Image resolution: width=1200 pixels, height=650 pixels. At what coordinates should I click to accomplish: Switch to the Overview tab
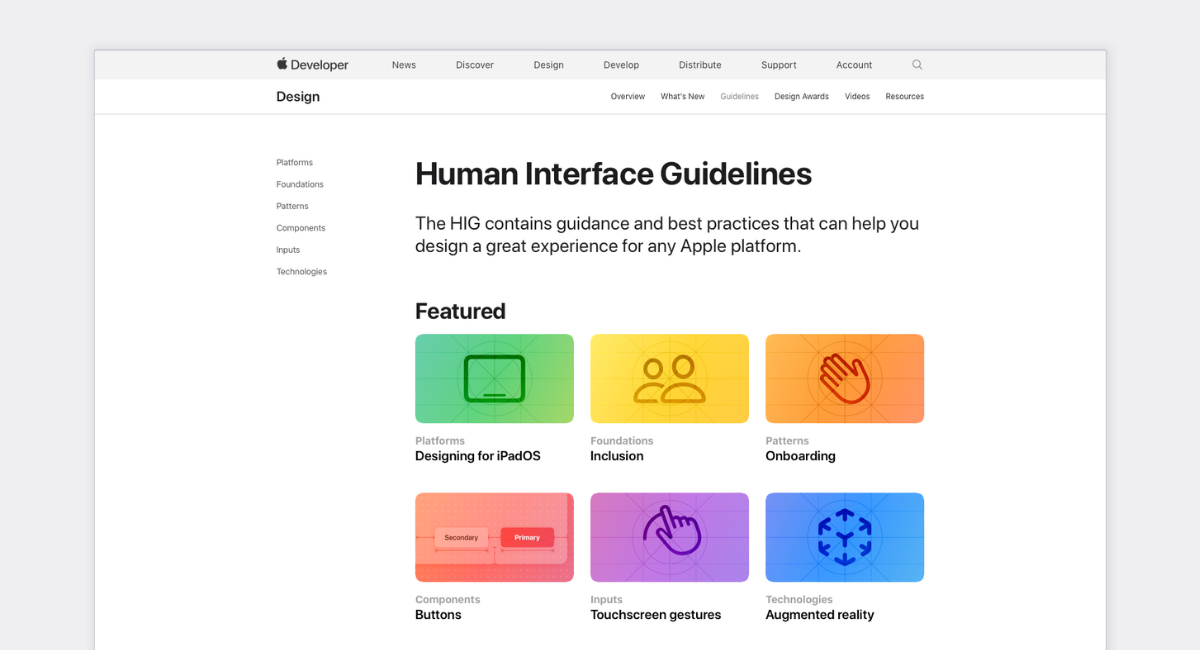point(628,97)
